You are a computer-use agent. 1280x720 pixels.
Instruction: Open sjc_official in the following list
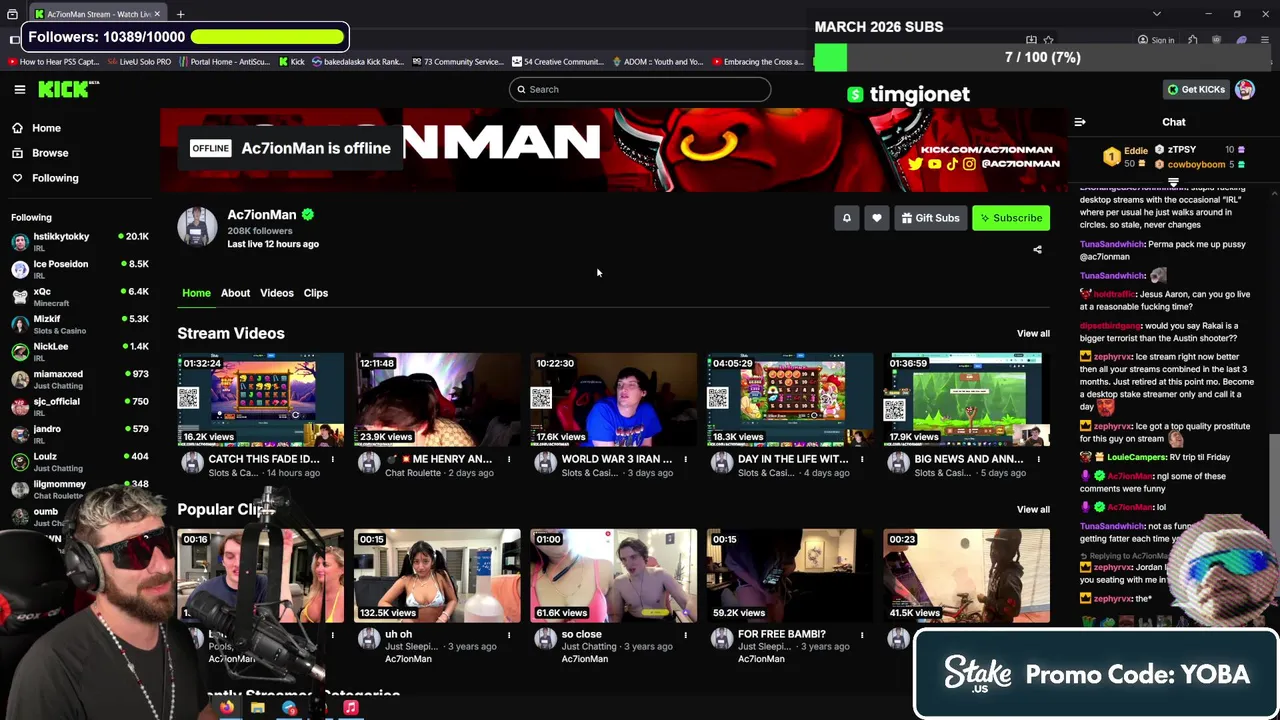coord(80,407)
